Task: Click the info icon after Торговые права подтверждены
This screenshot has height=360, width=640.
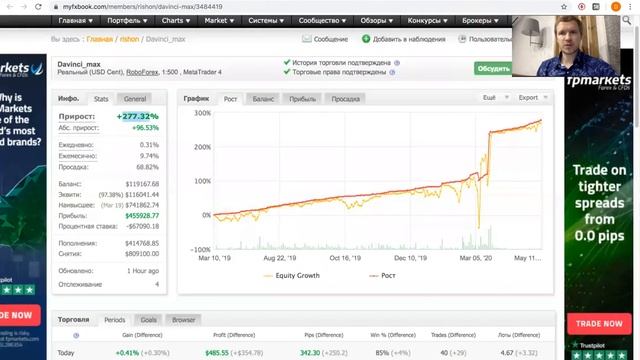Action: [392, 72]
